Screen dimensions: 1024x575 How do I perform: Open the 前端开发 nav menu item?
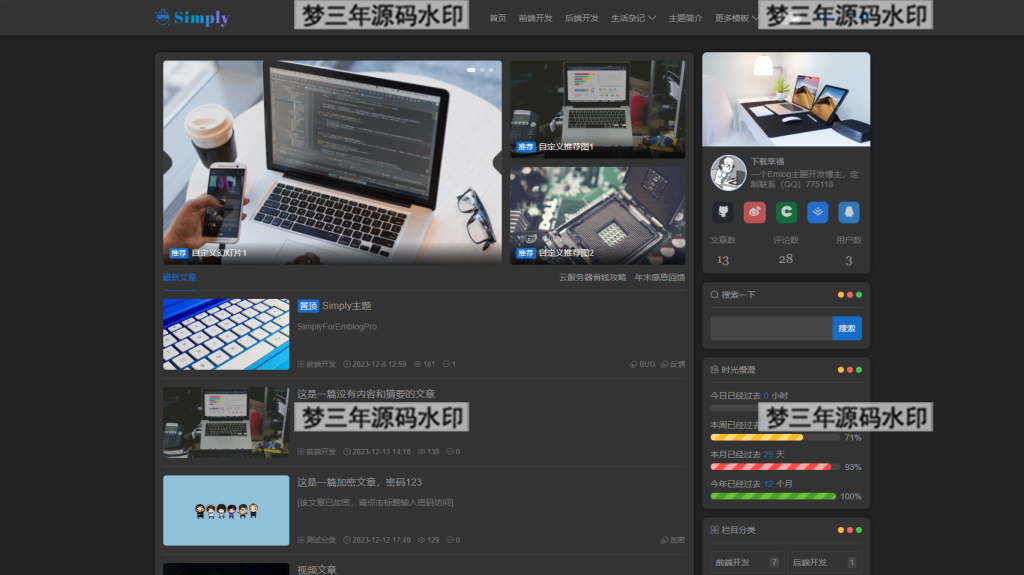[536, 18]
